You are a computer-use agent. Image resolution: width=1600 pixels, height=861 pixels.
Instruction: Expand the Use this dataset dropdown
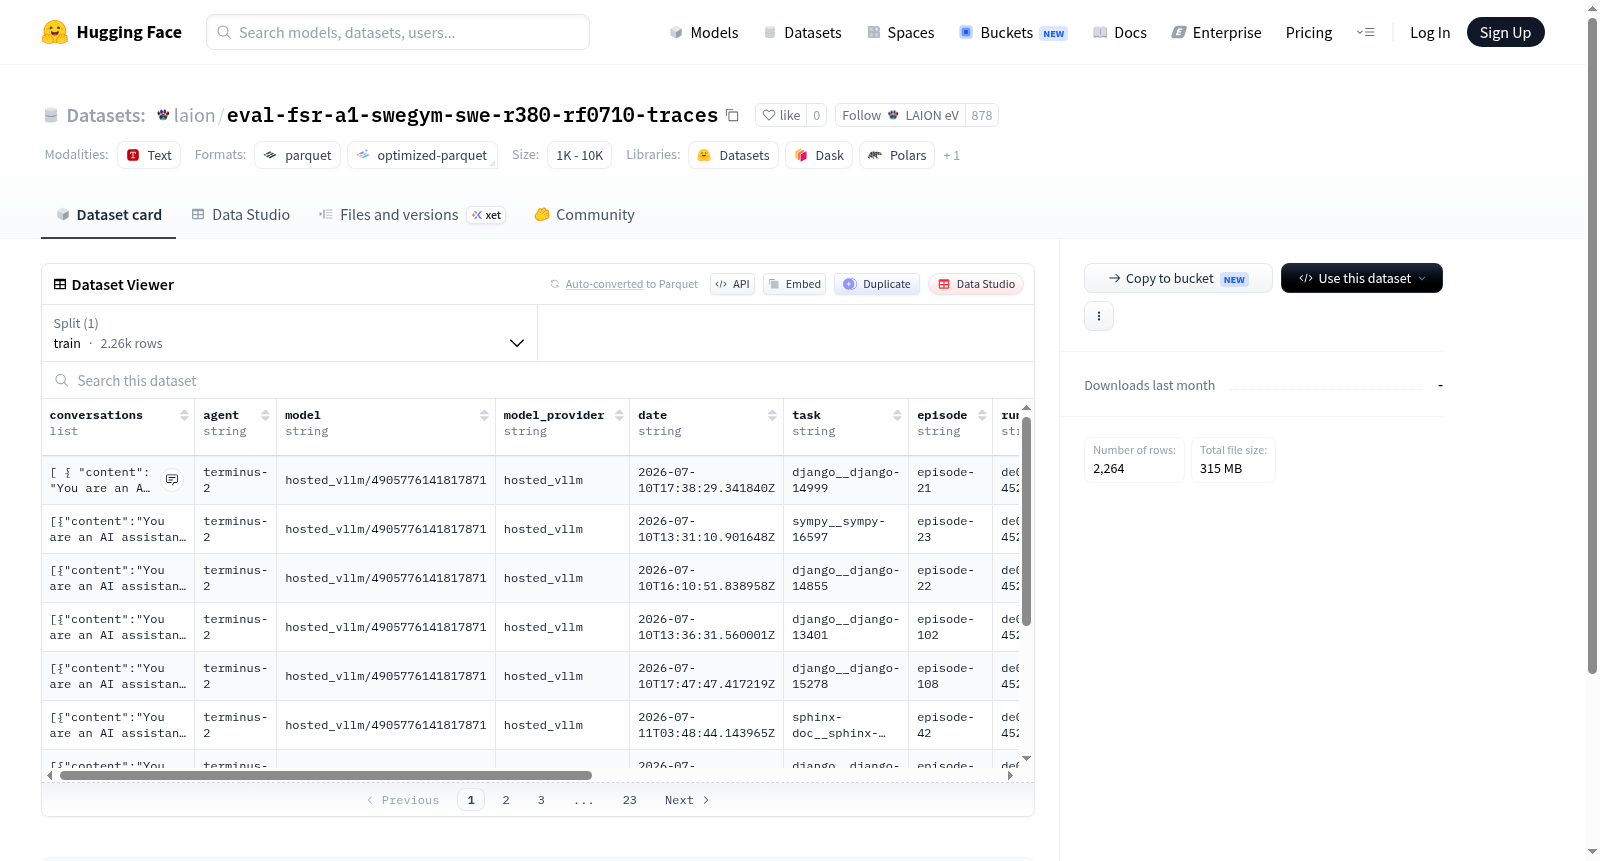point(1362,278)
